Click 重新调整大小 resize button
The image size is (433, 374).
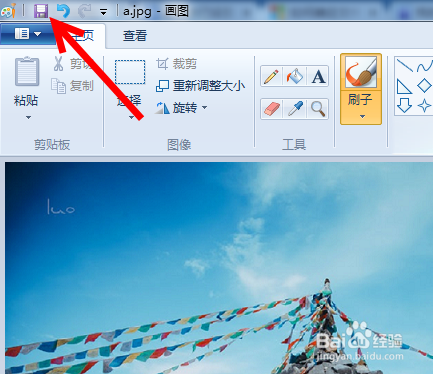pos(200,86)
